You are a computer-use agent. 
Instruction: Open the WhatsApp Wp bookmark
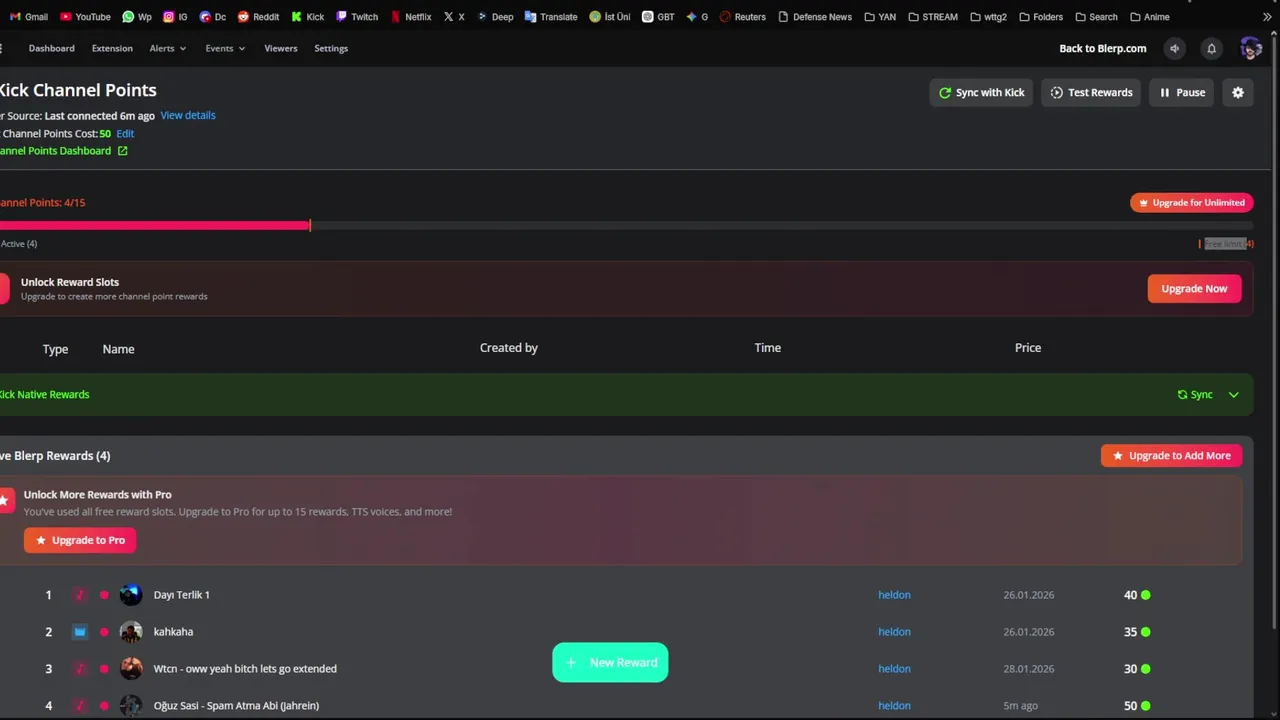click(137, 16)
